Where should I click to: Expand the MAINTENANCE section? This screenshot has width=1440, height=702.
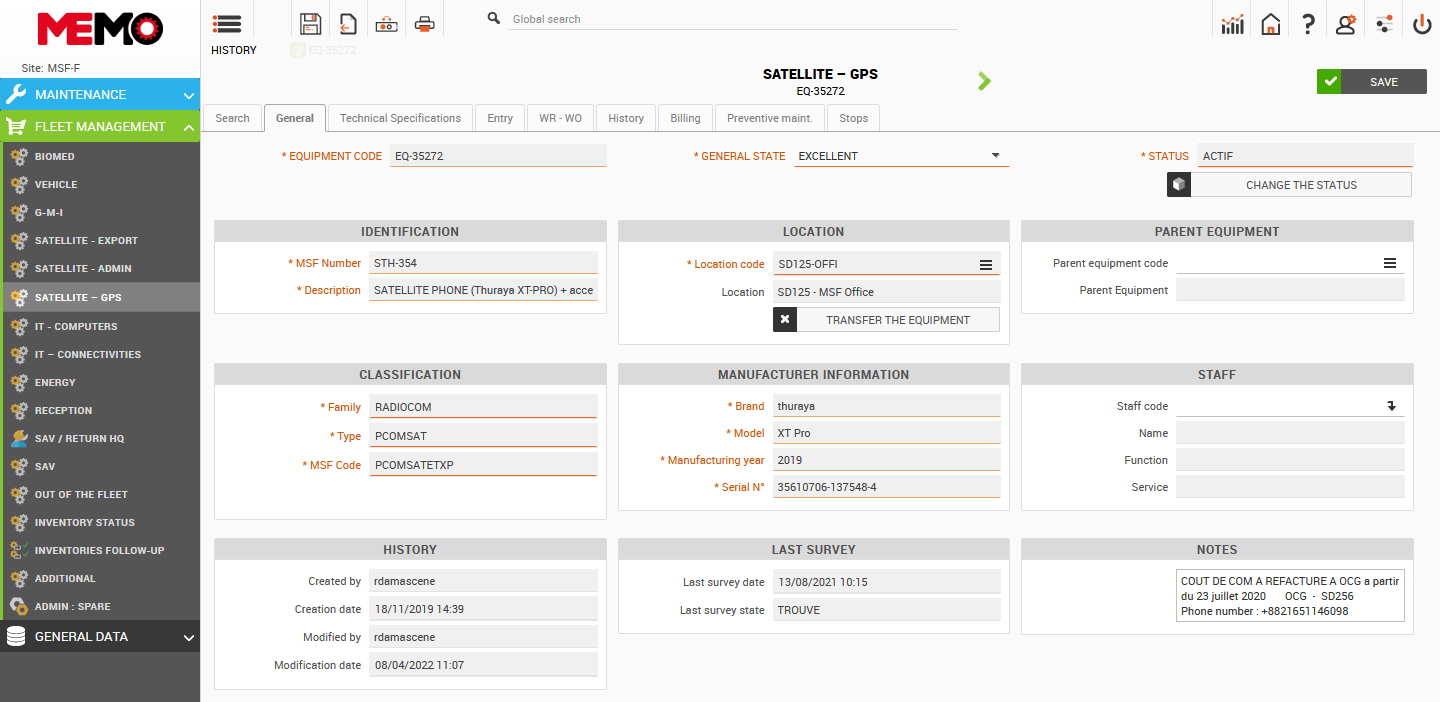click(x=100, y=94)
